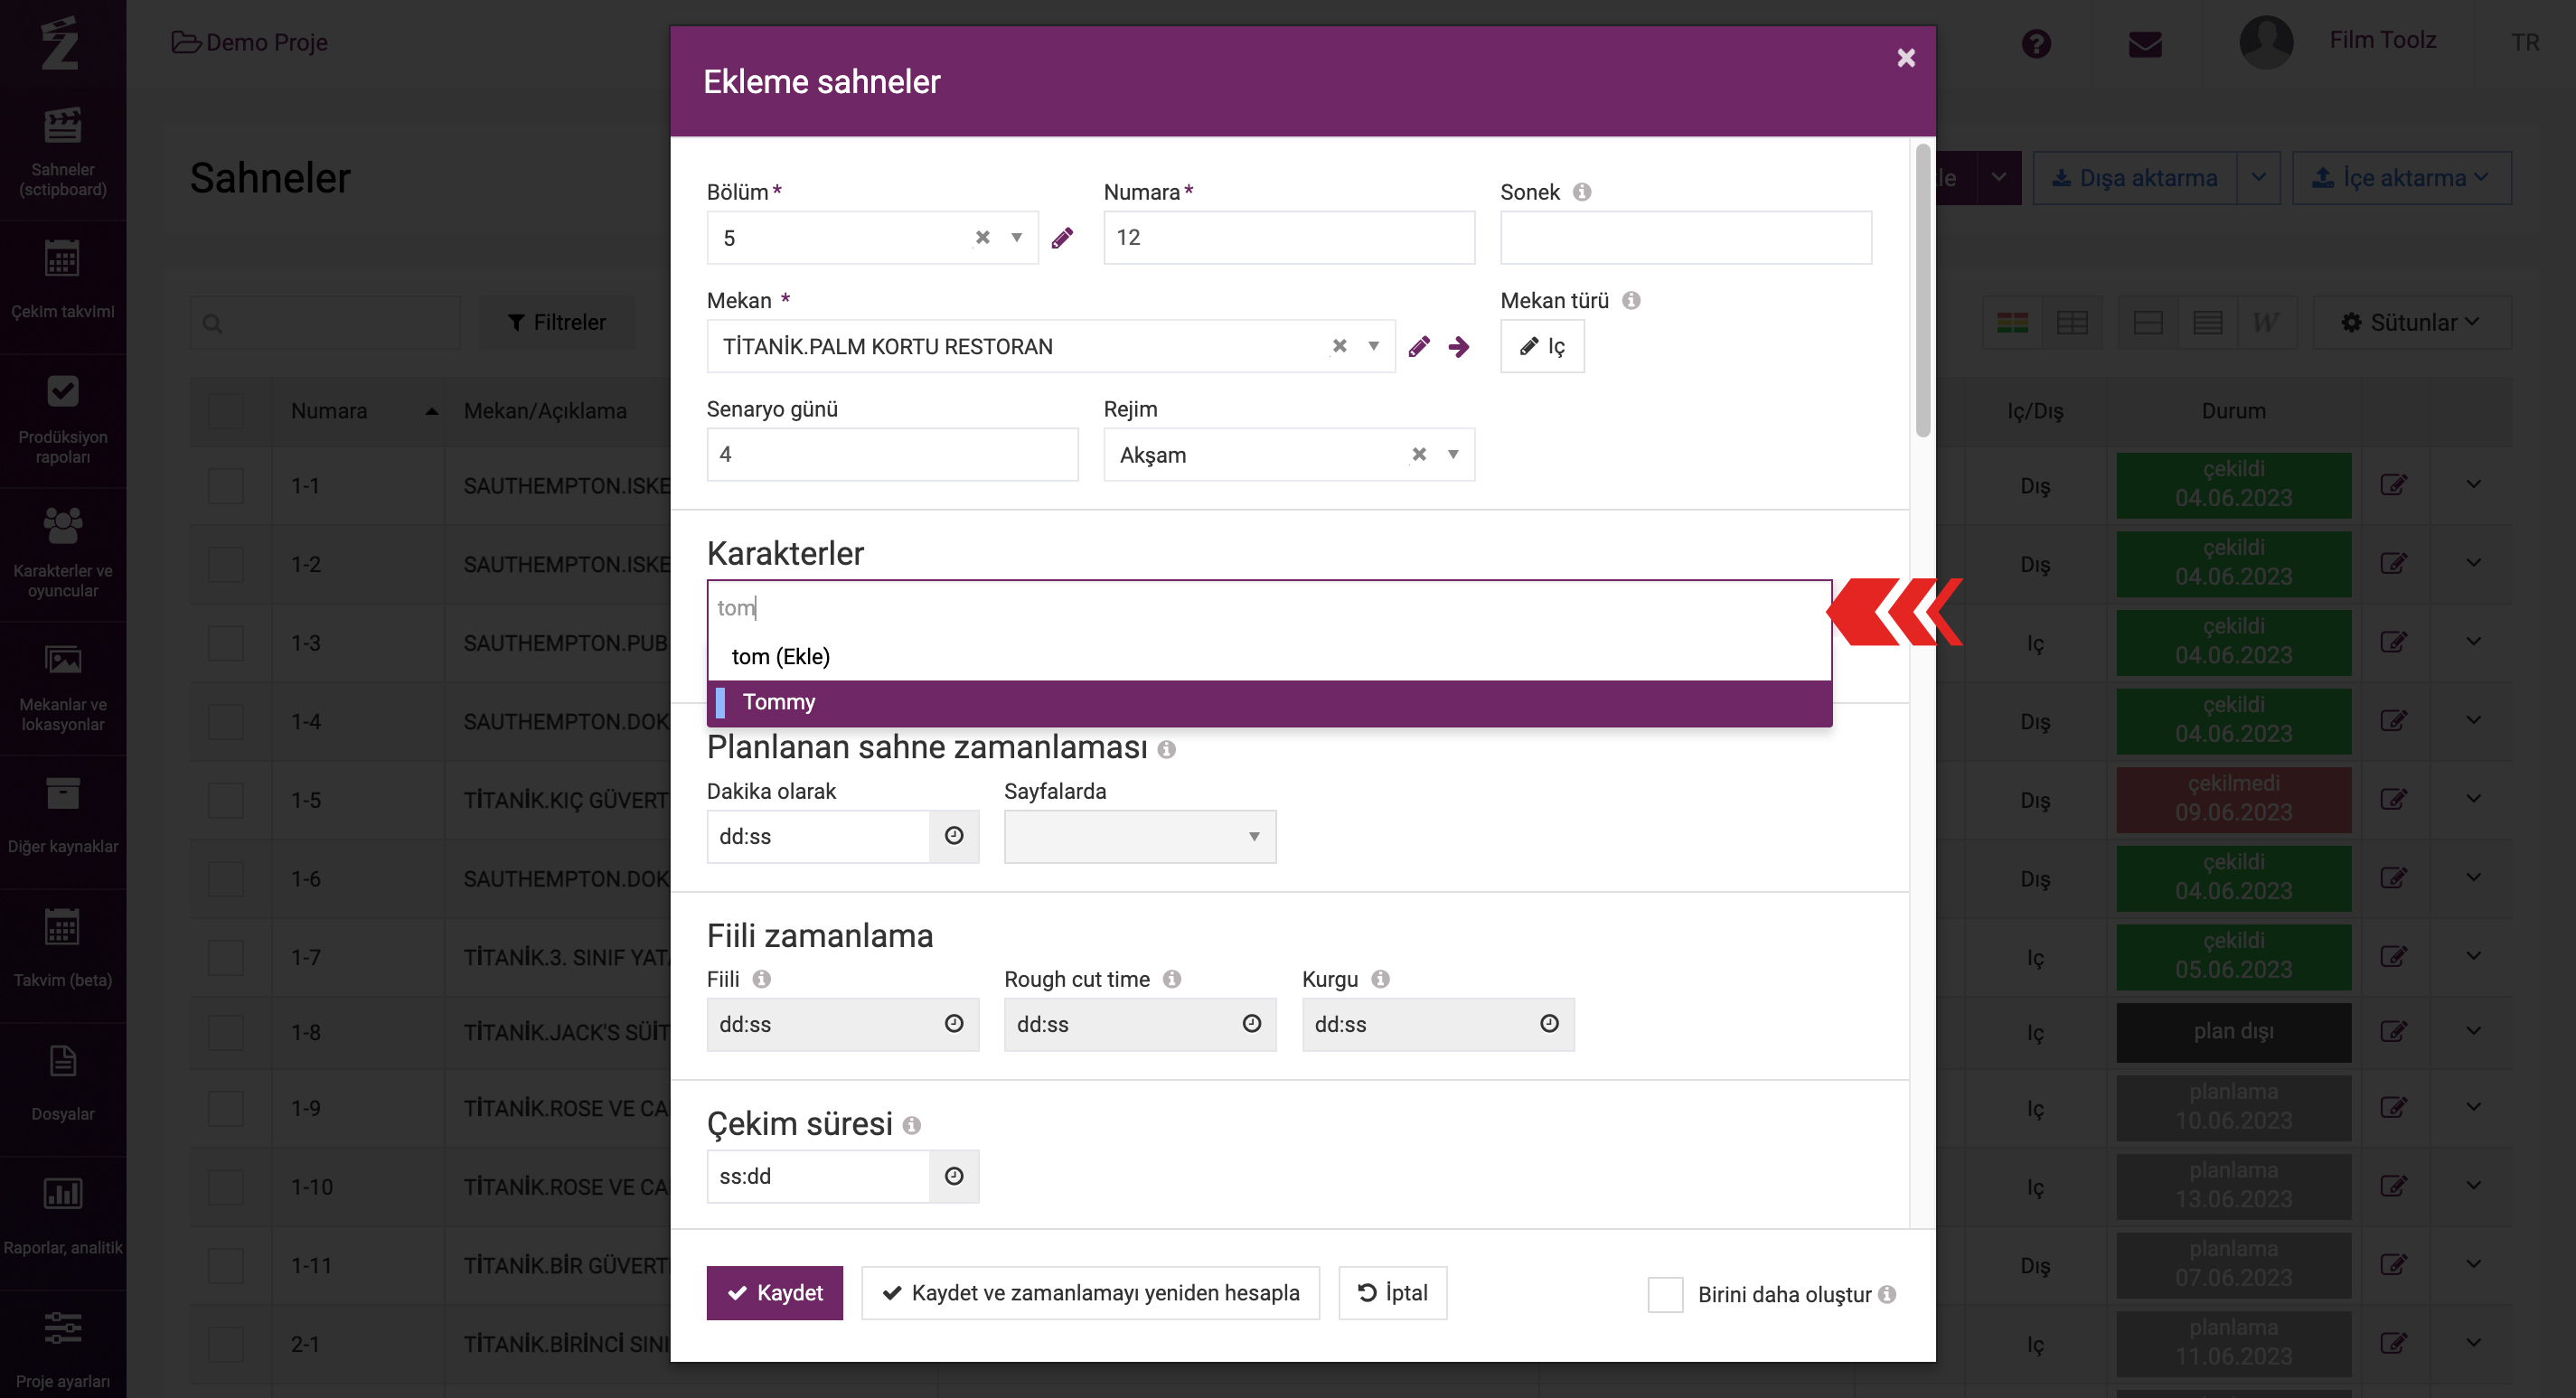
Task: Tick the checkbox for scene 1-11
Action: click(x=226, y=1266)
